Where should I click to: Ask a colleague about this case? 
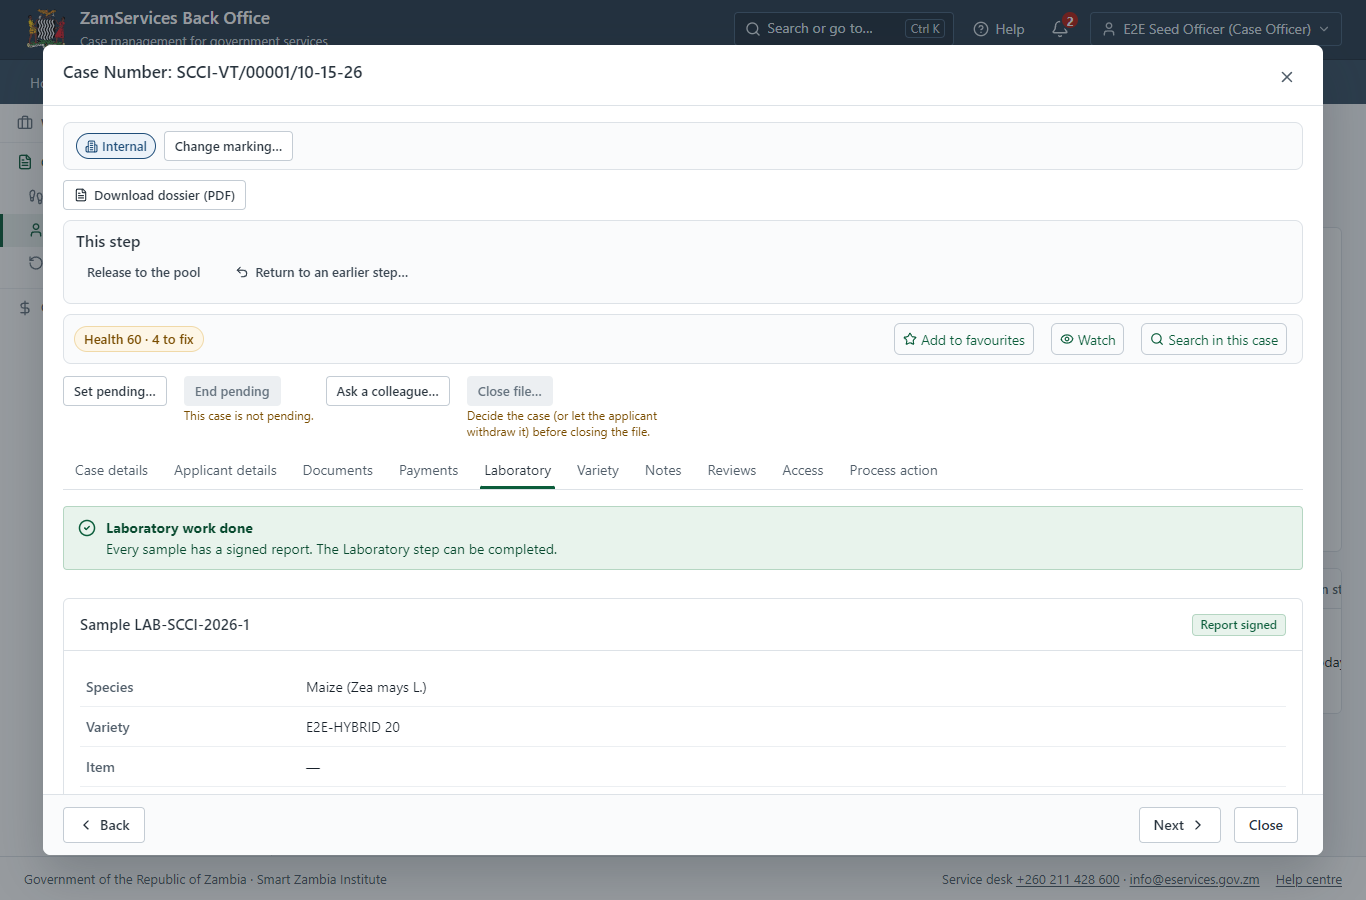(x=388, y=391)
